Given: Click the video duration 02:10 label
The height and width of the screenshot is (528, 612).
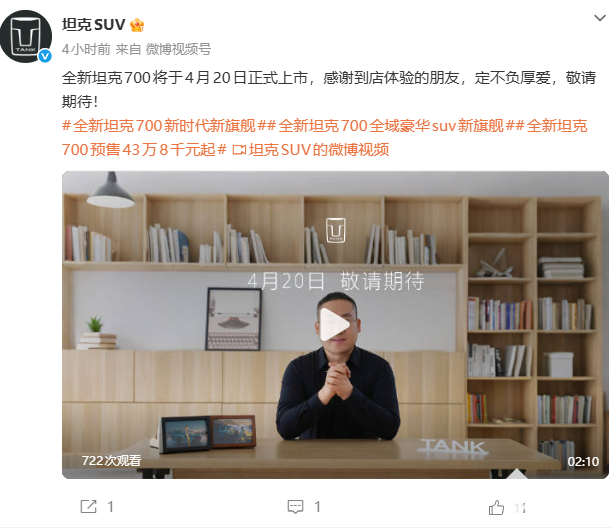Looking at the screenshot, I should [x=583, y=461].
